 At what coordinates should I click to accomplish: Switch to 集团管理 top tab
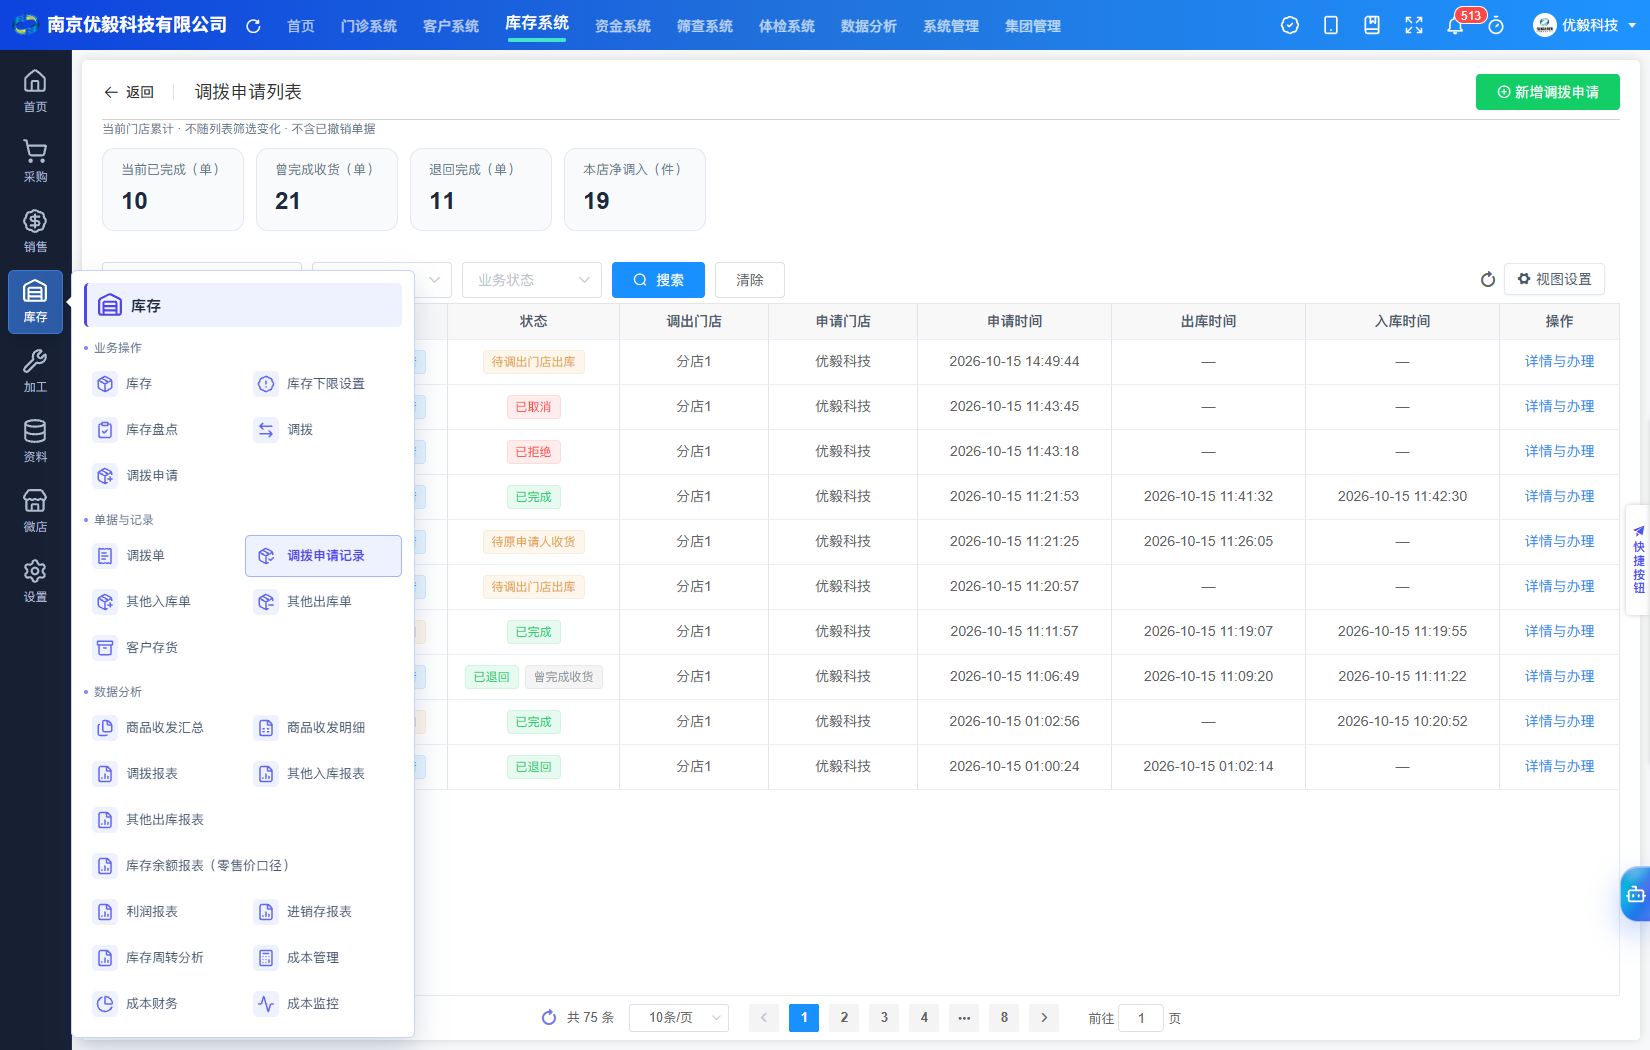(x=1033, y=26)
